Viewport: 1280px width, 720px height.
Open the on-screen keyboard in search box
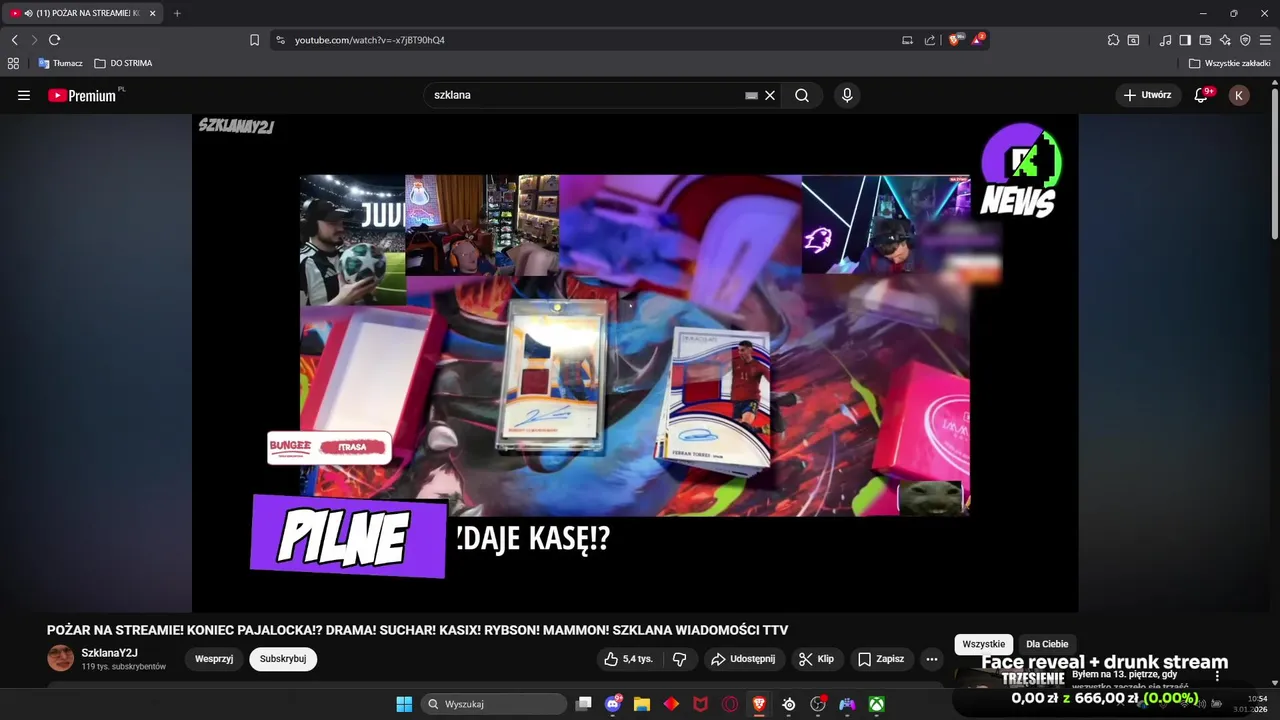tap(751, 95)
